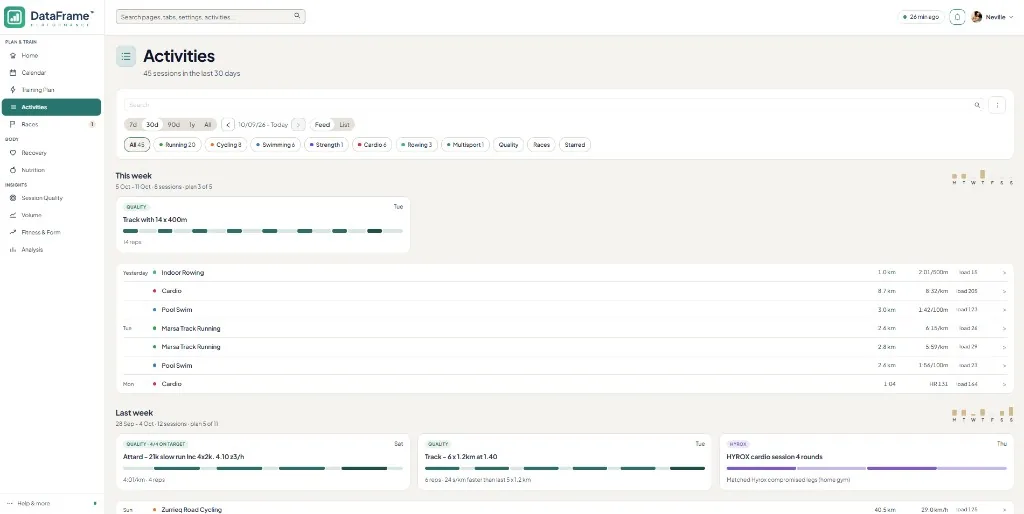Click the Last week daily load mini chart

pos(982,414)
